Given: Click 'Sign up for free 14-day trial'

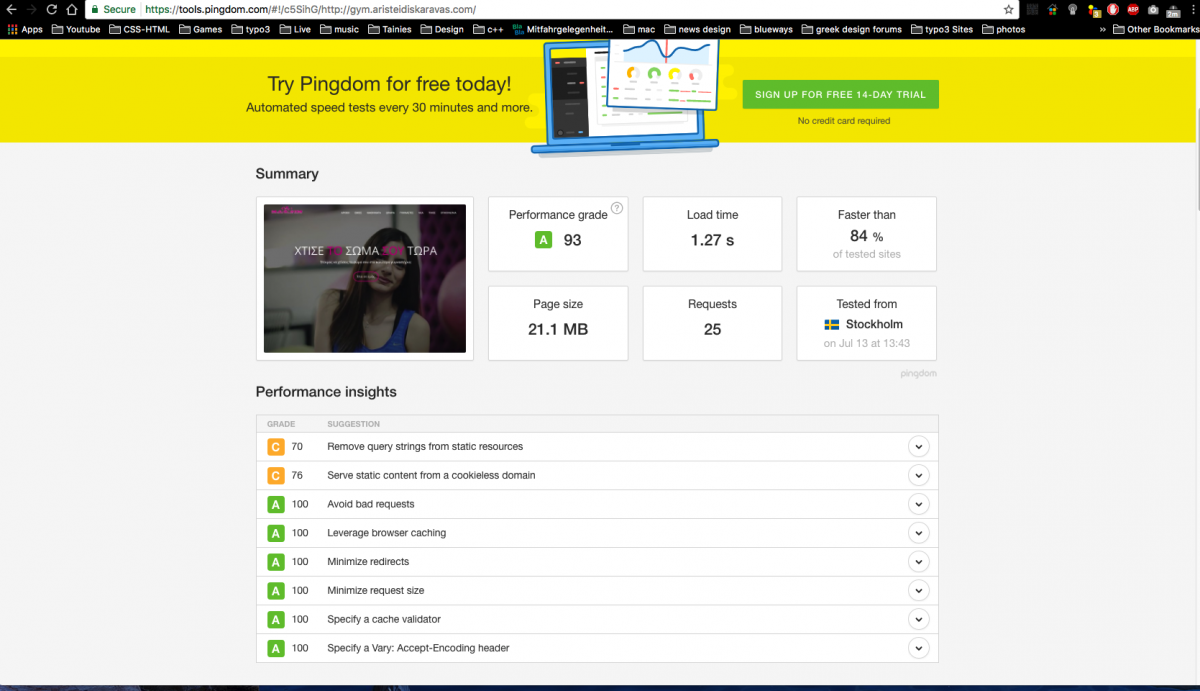Looking at the screenshot, I should tap(840, 94).
